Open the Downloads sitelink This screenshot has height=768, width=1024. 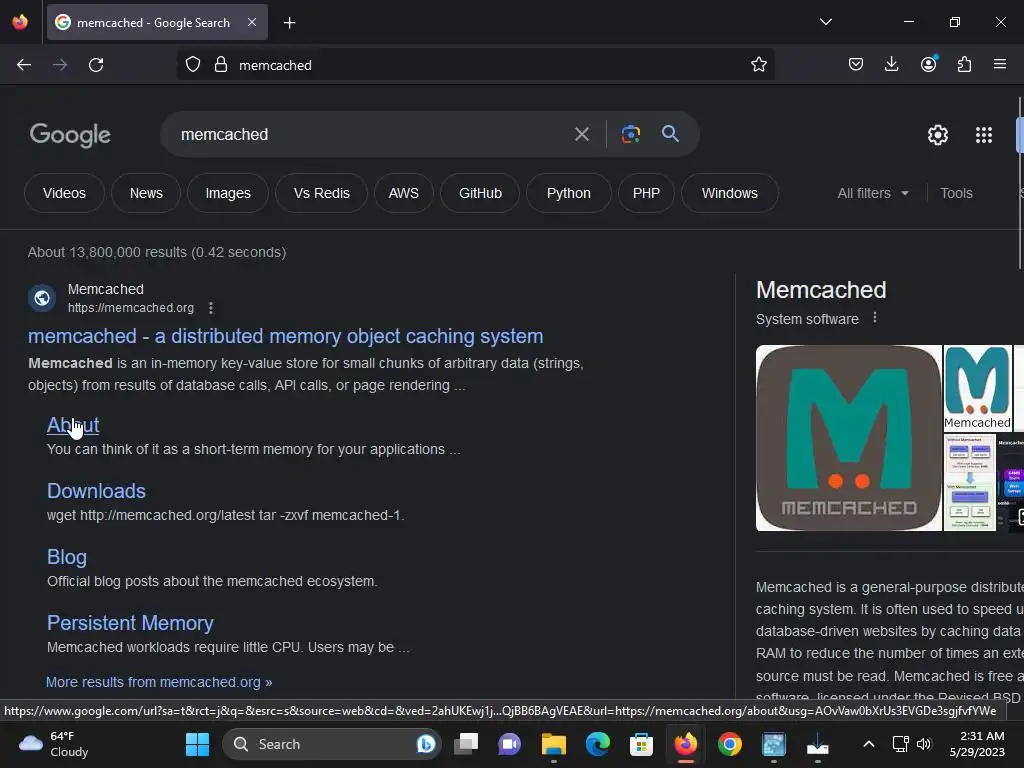96,491
